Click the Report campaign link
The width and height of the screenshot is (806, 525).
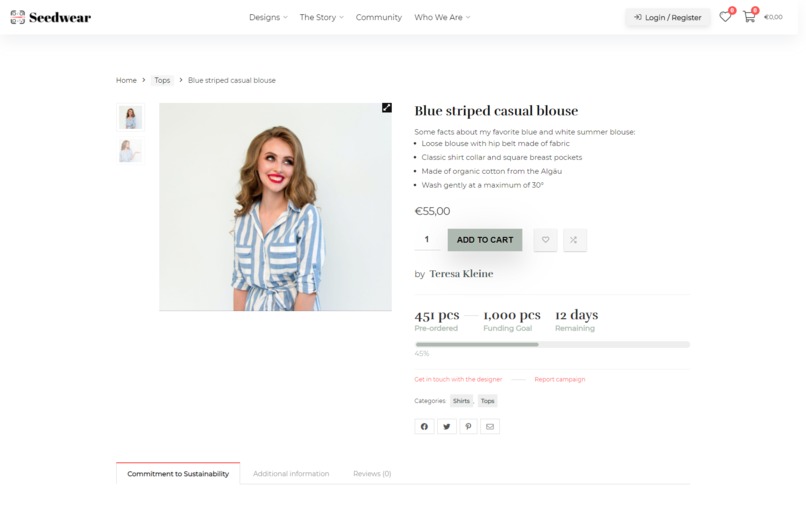tap(560, 379)
